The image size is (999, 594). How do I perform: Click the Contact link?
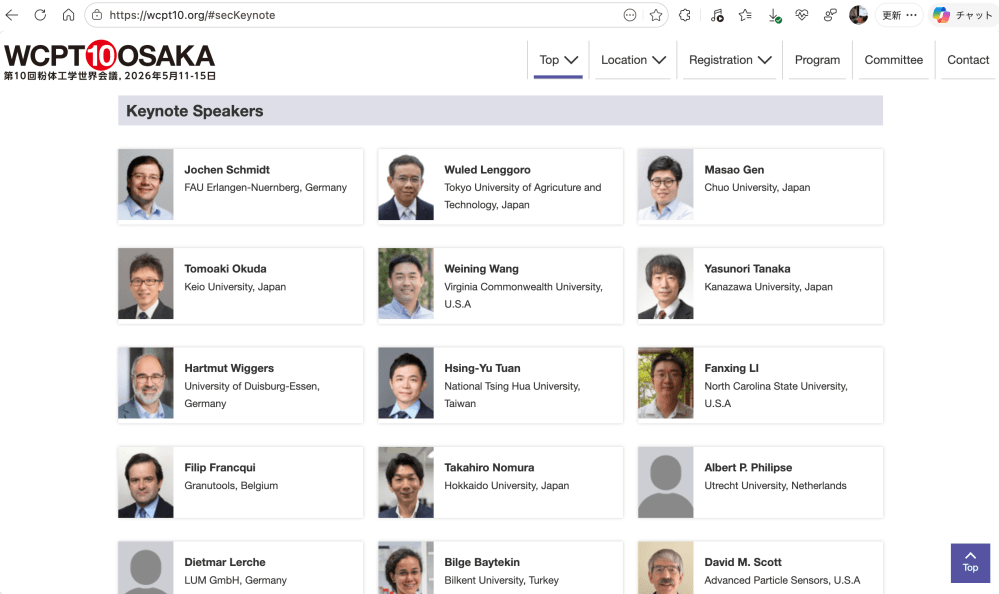[967, 60]
